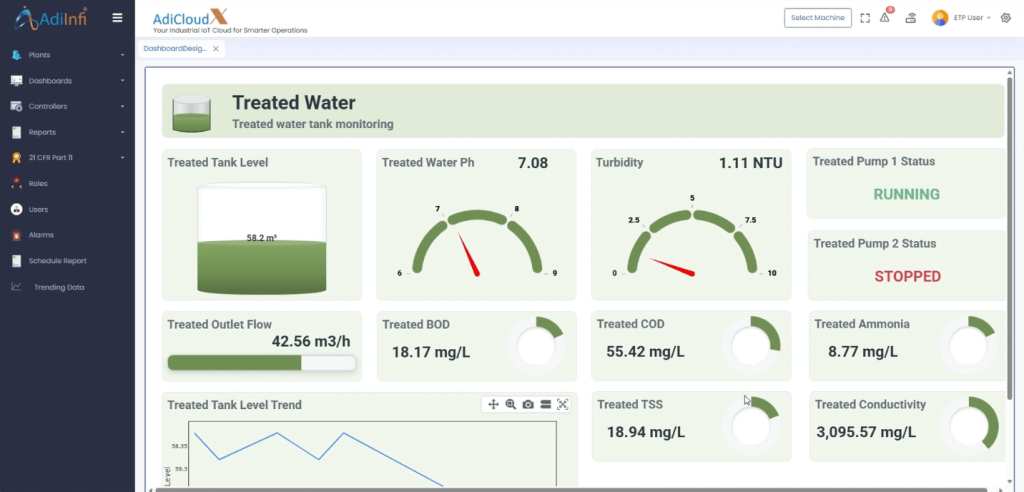Click the 58.2 m³ tank level label
The image size is (1024, 492).
[261, 238]
